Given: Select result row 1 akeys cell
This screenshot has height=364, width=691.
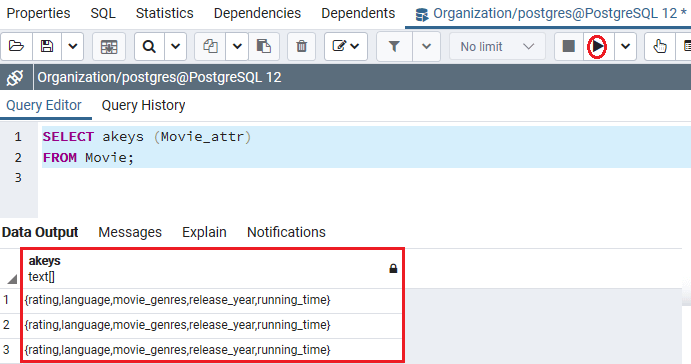Looking at the screenshot, I should (x=212, y=301).
